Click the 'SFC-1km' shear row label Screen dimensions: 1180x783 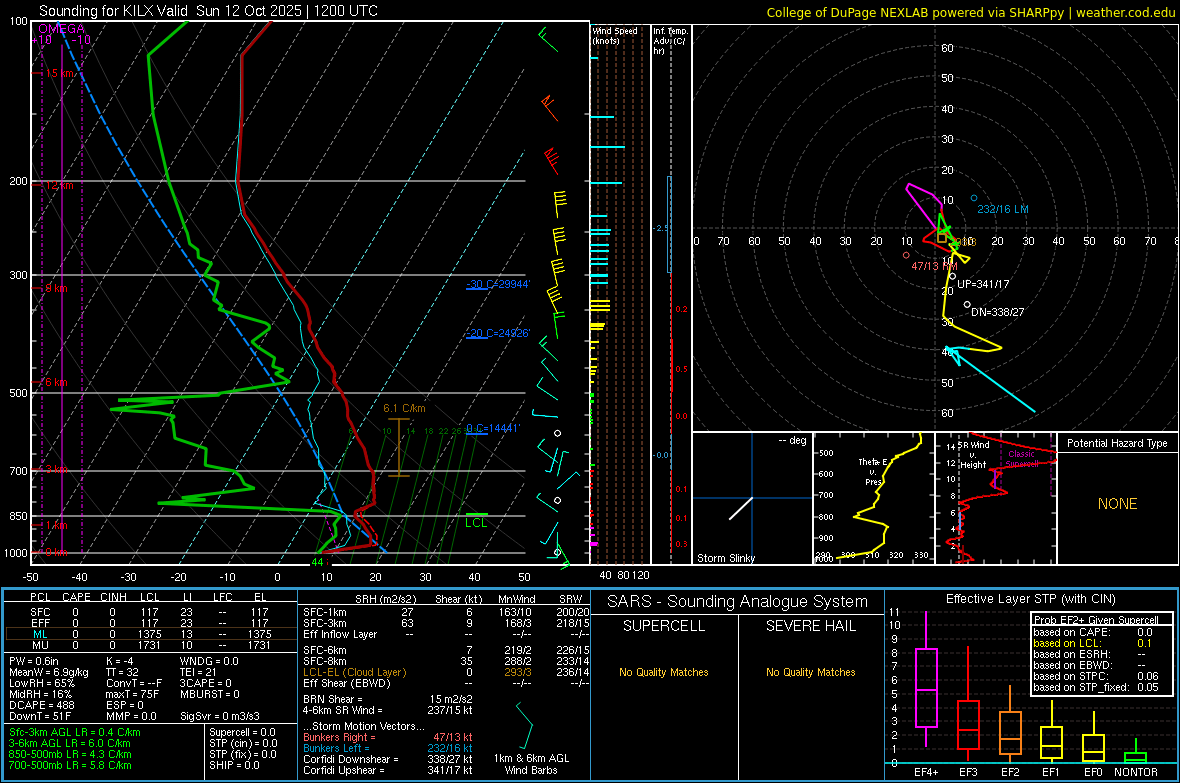pyautogui.click(x=324, y=612)
